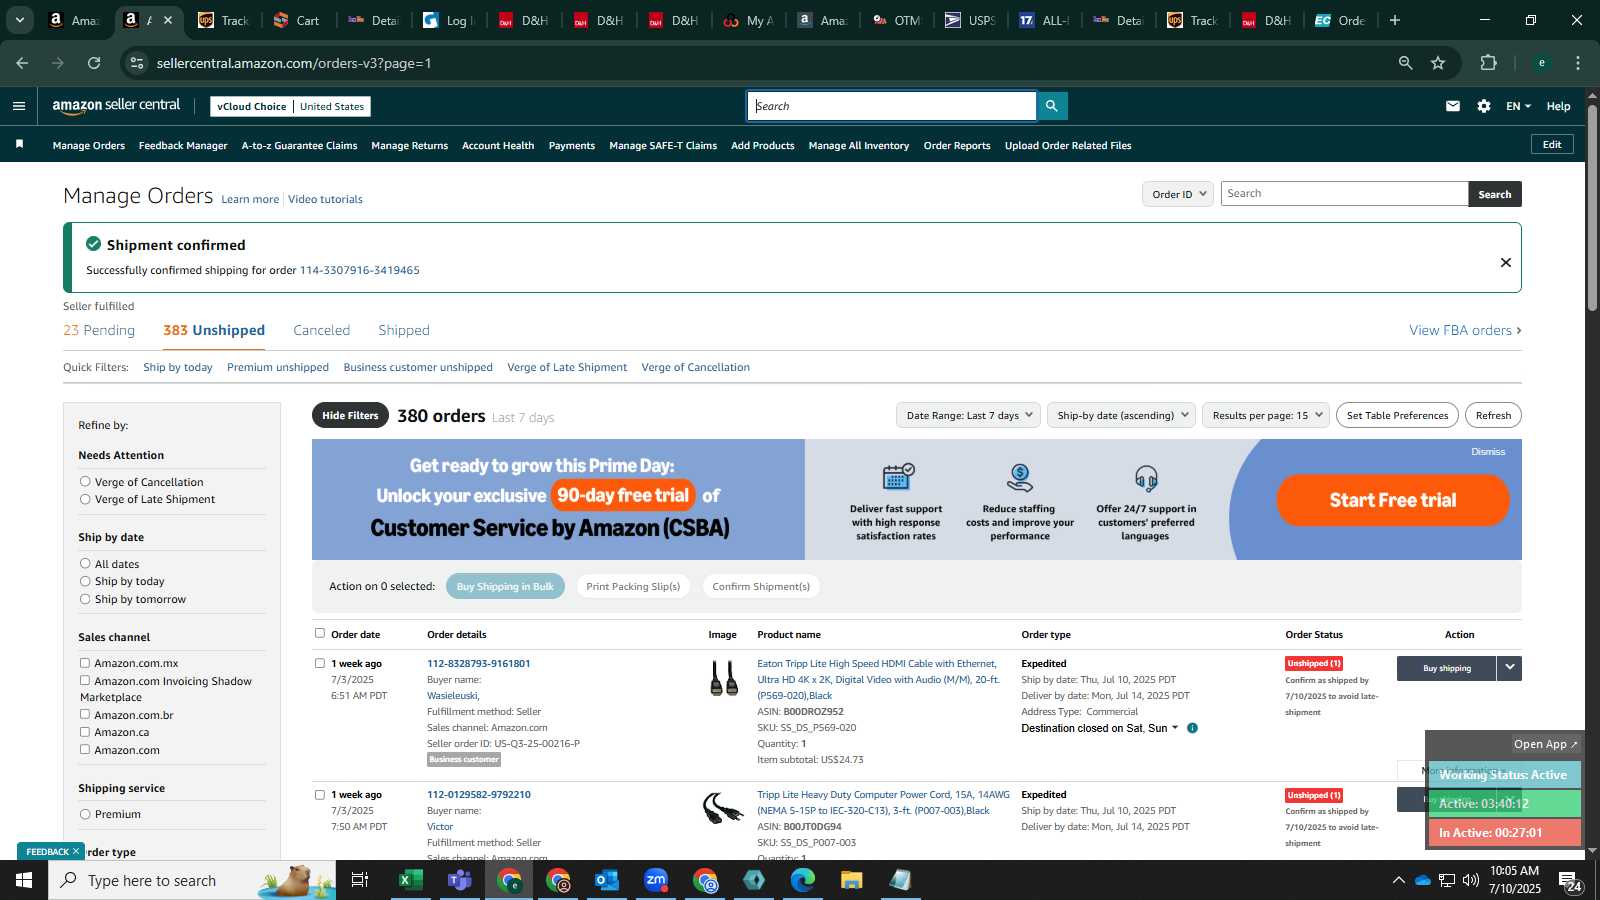1600x900 pixels.
Task: Click the teal search magnifier button
Action: coord(1051,106)
